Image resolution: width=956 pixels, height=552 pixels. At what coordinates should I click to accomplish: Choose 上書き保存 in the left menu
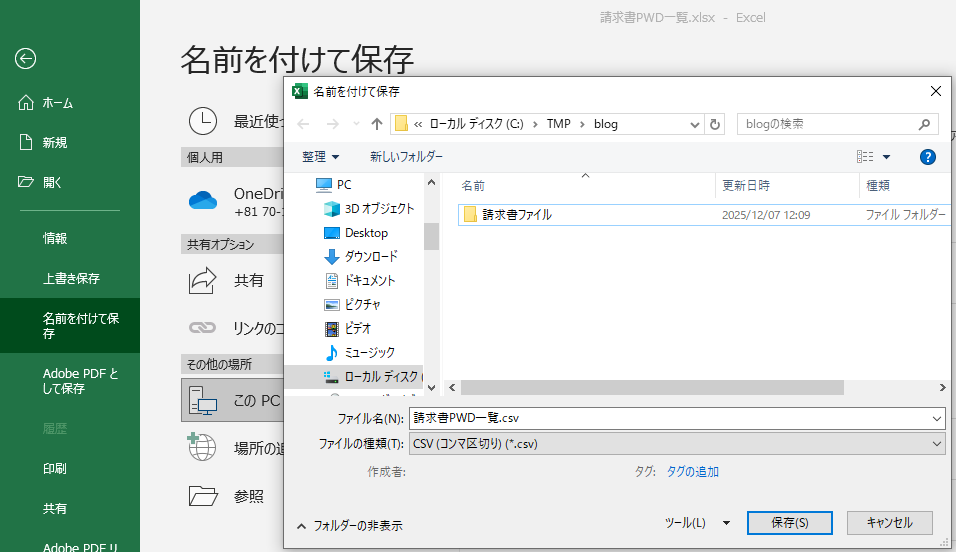click(71, 278)
